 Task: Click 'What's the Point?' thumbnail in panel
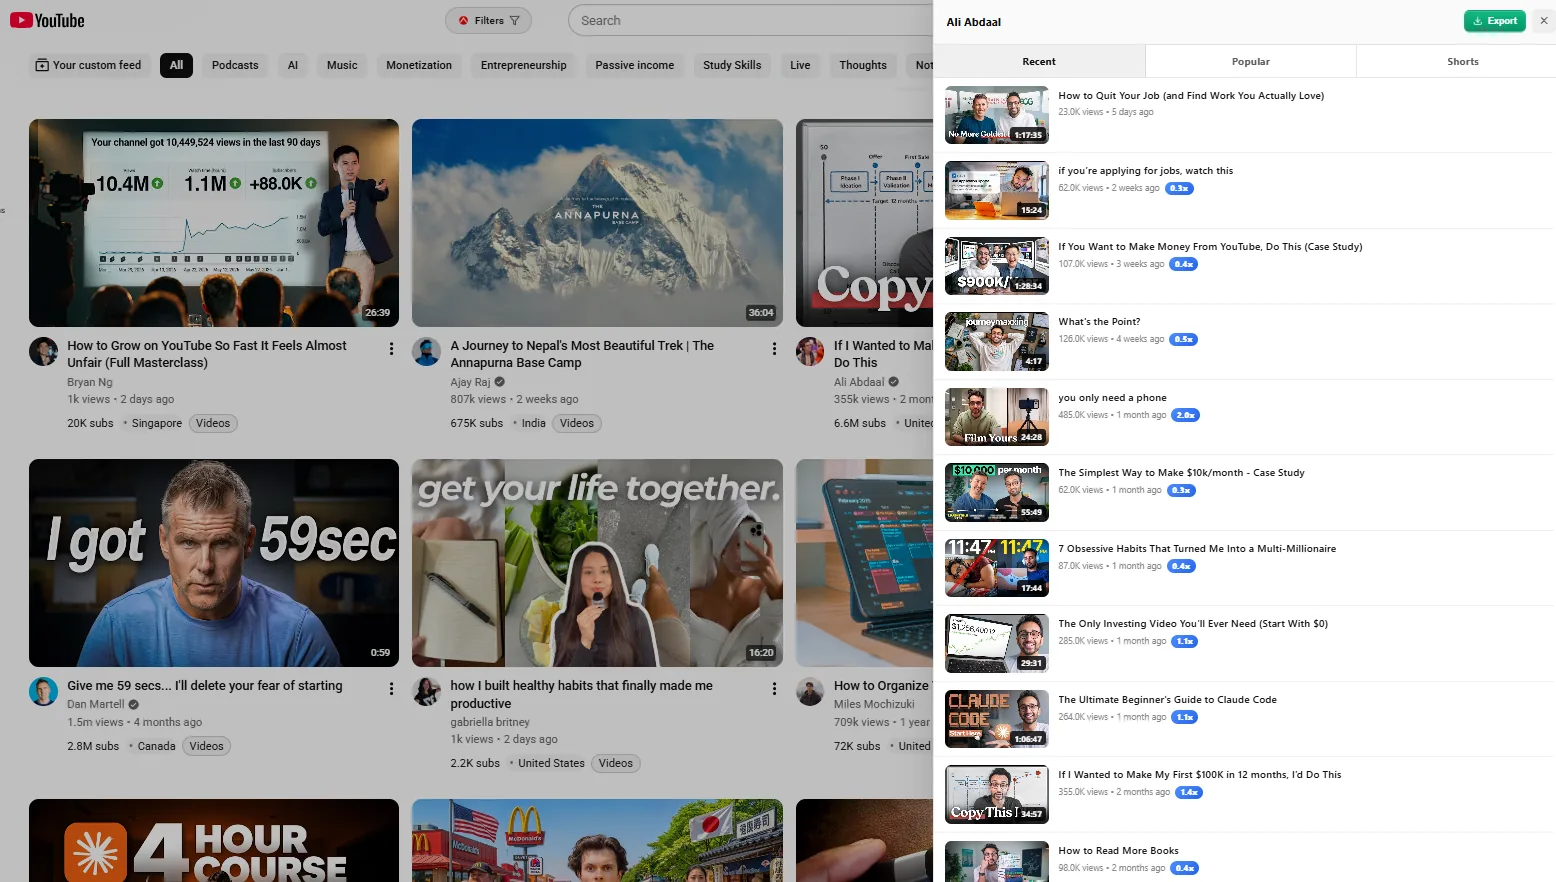[997, 342]
